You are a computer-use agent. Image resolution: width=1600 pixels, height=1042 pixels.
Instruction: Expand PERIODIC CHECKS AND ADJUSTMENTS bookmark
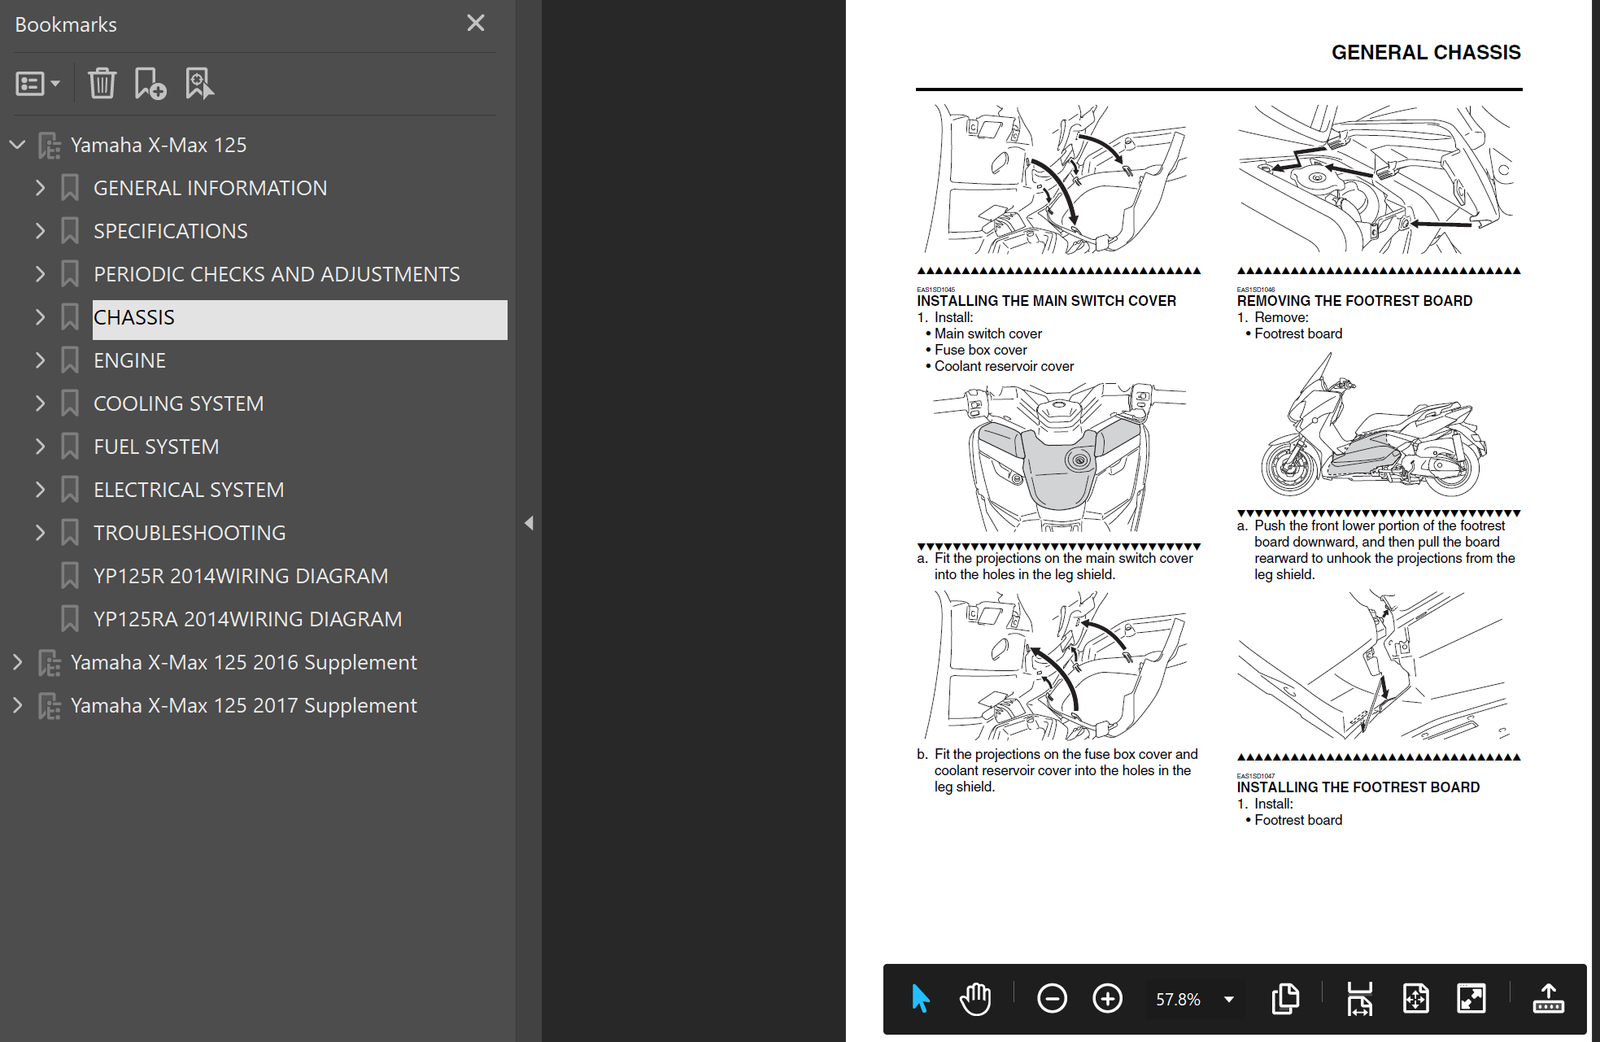(x=40, y=274)
